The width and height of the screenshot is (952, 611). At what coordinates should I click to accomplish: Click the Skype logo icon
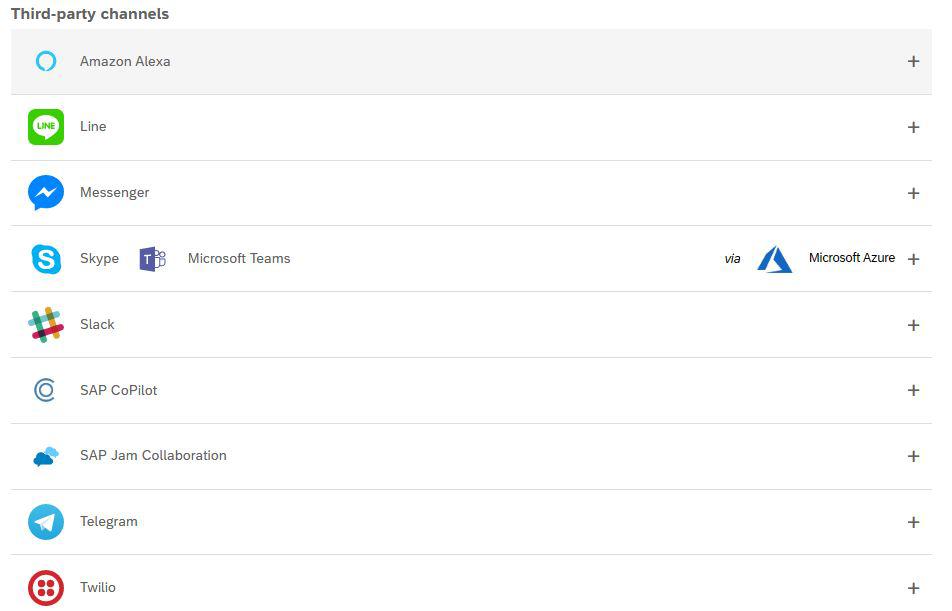pyautogui.click(x=46, y=259)
